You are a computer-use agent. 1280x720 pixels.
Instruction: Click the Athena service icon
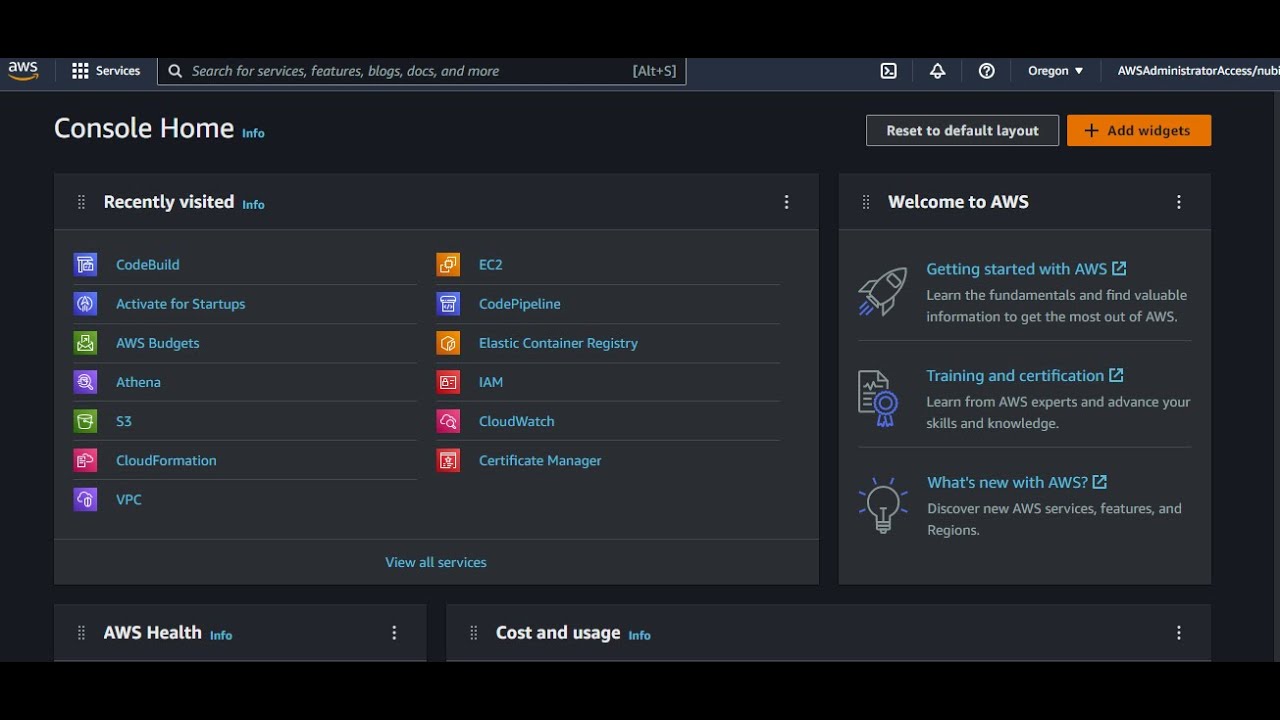(x=85, y=382)
